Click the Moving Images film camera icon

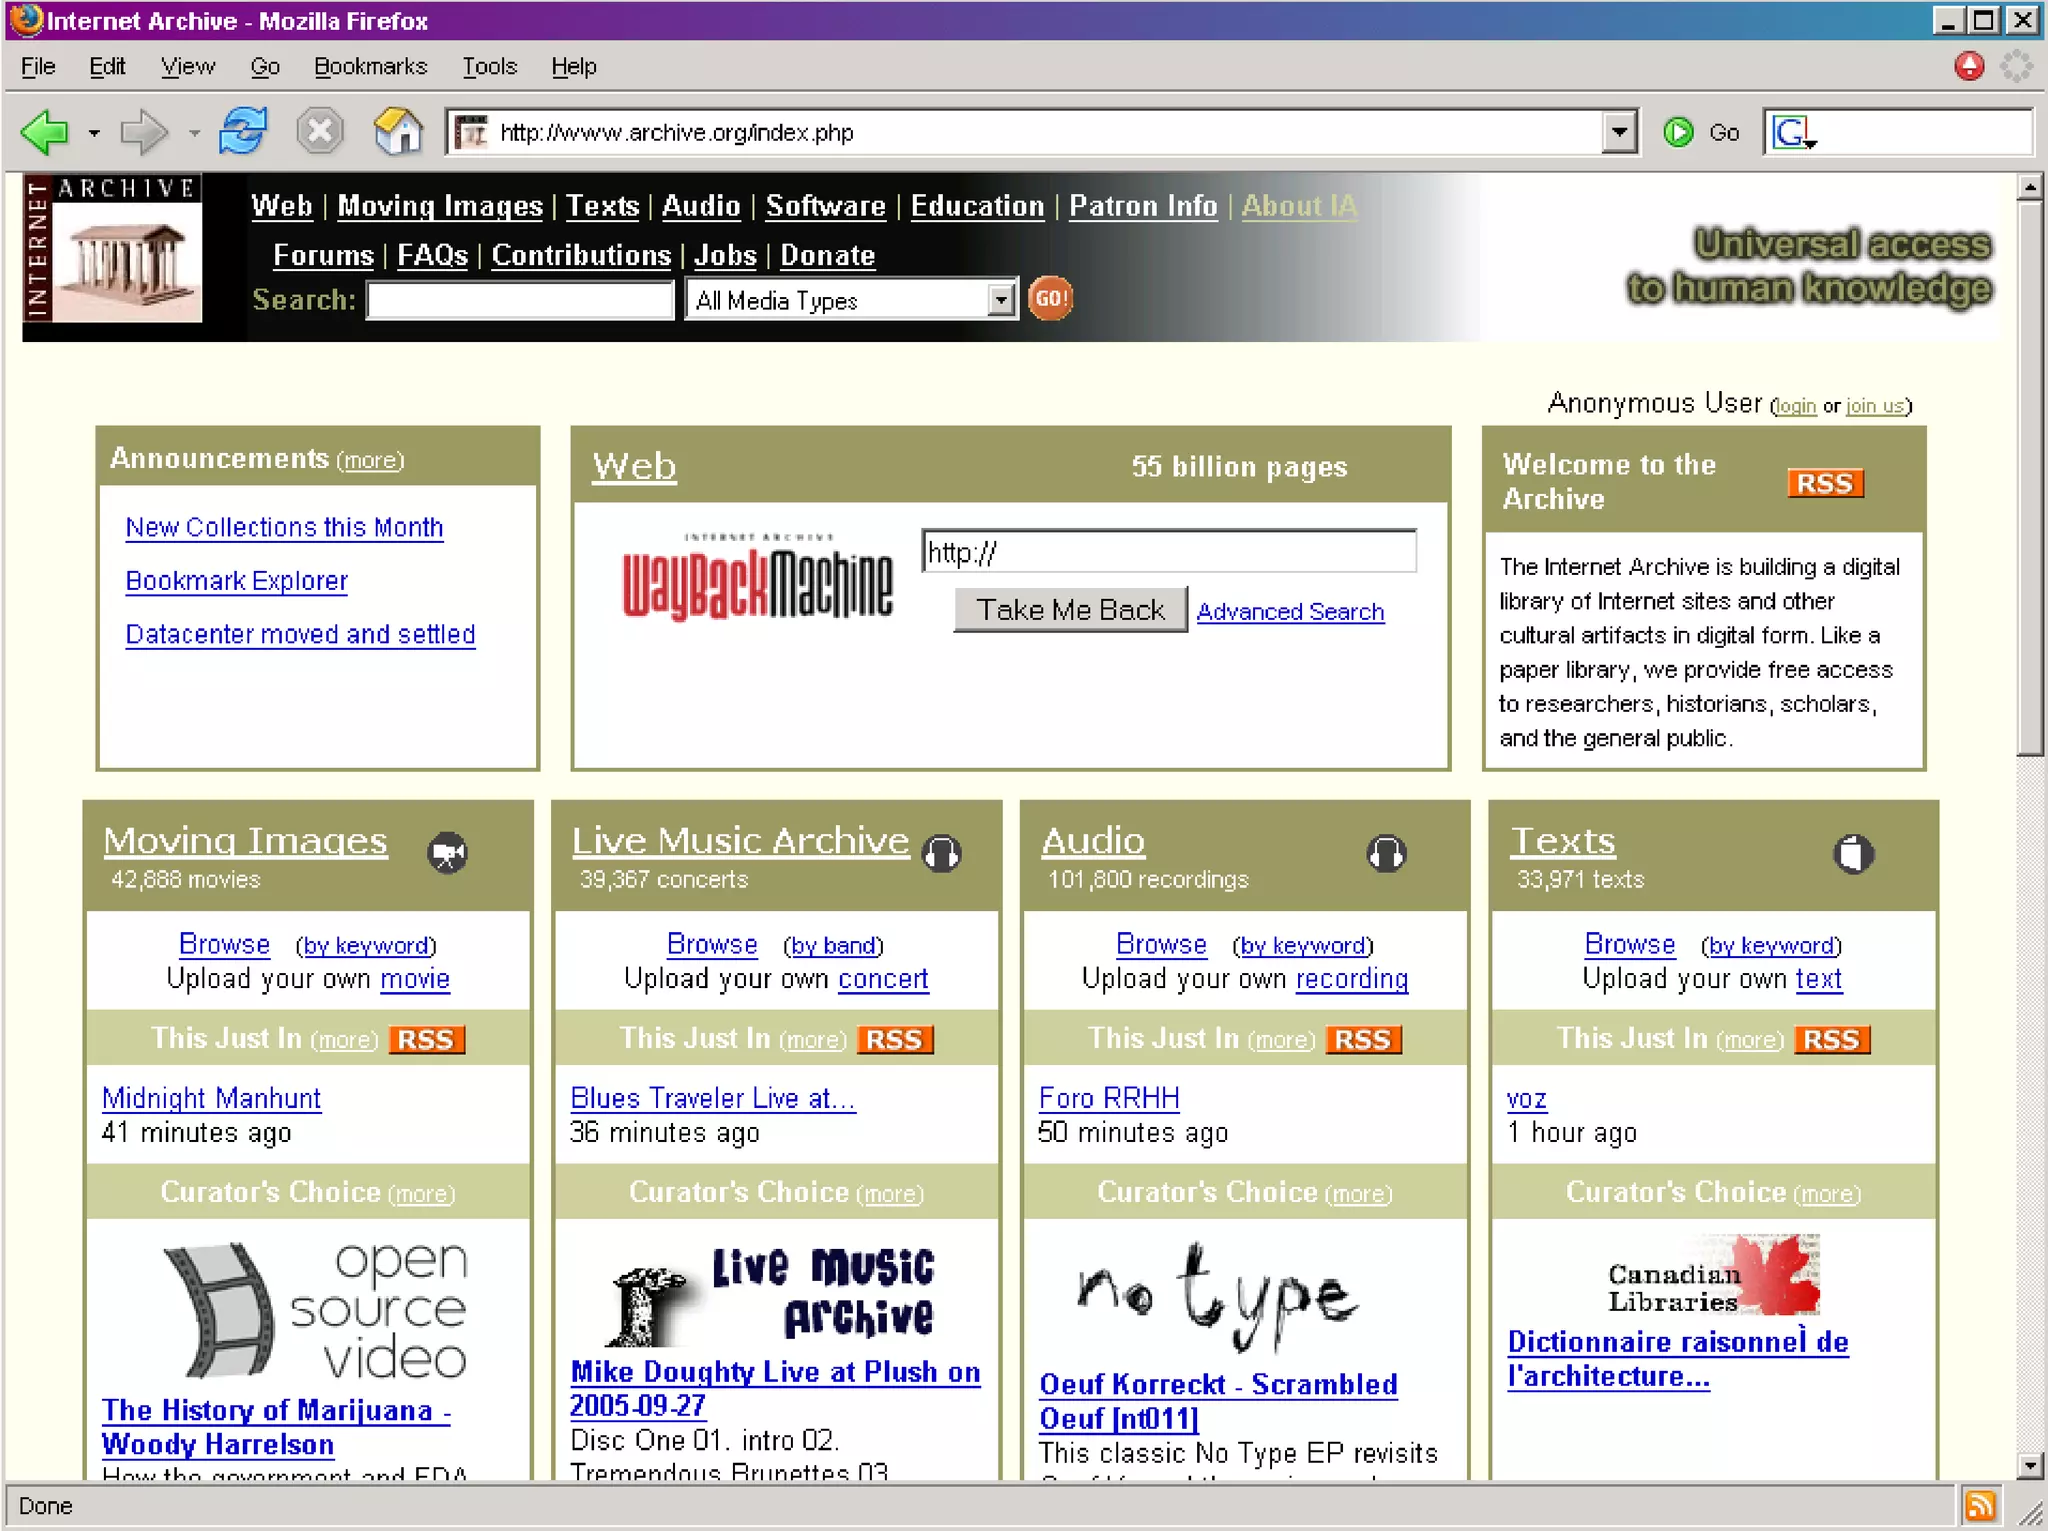click(x=448, y=853)
